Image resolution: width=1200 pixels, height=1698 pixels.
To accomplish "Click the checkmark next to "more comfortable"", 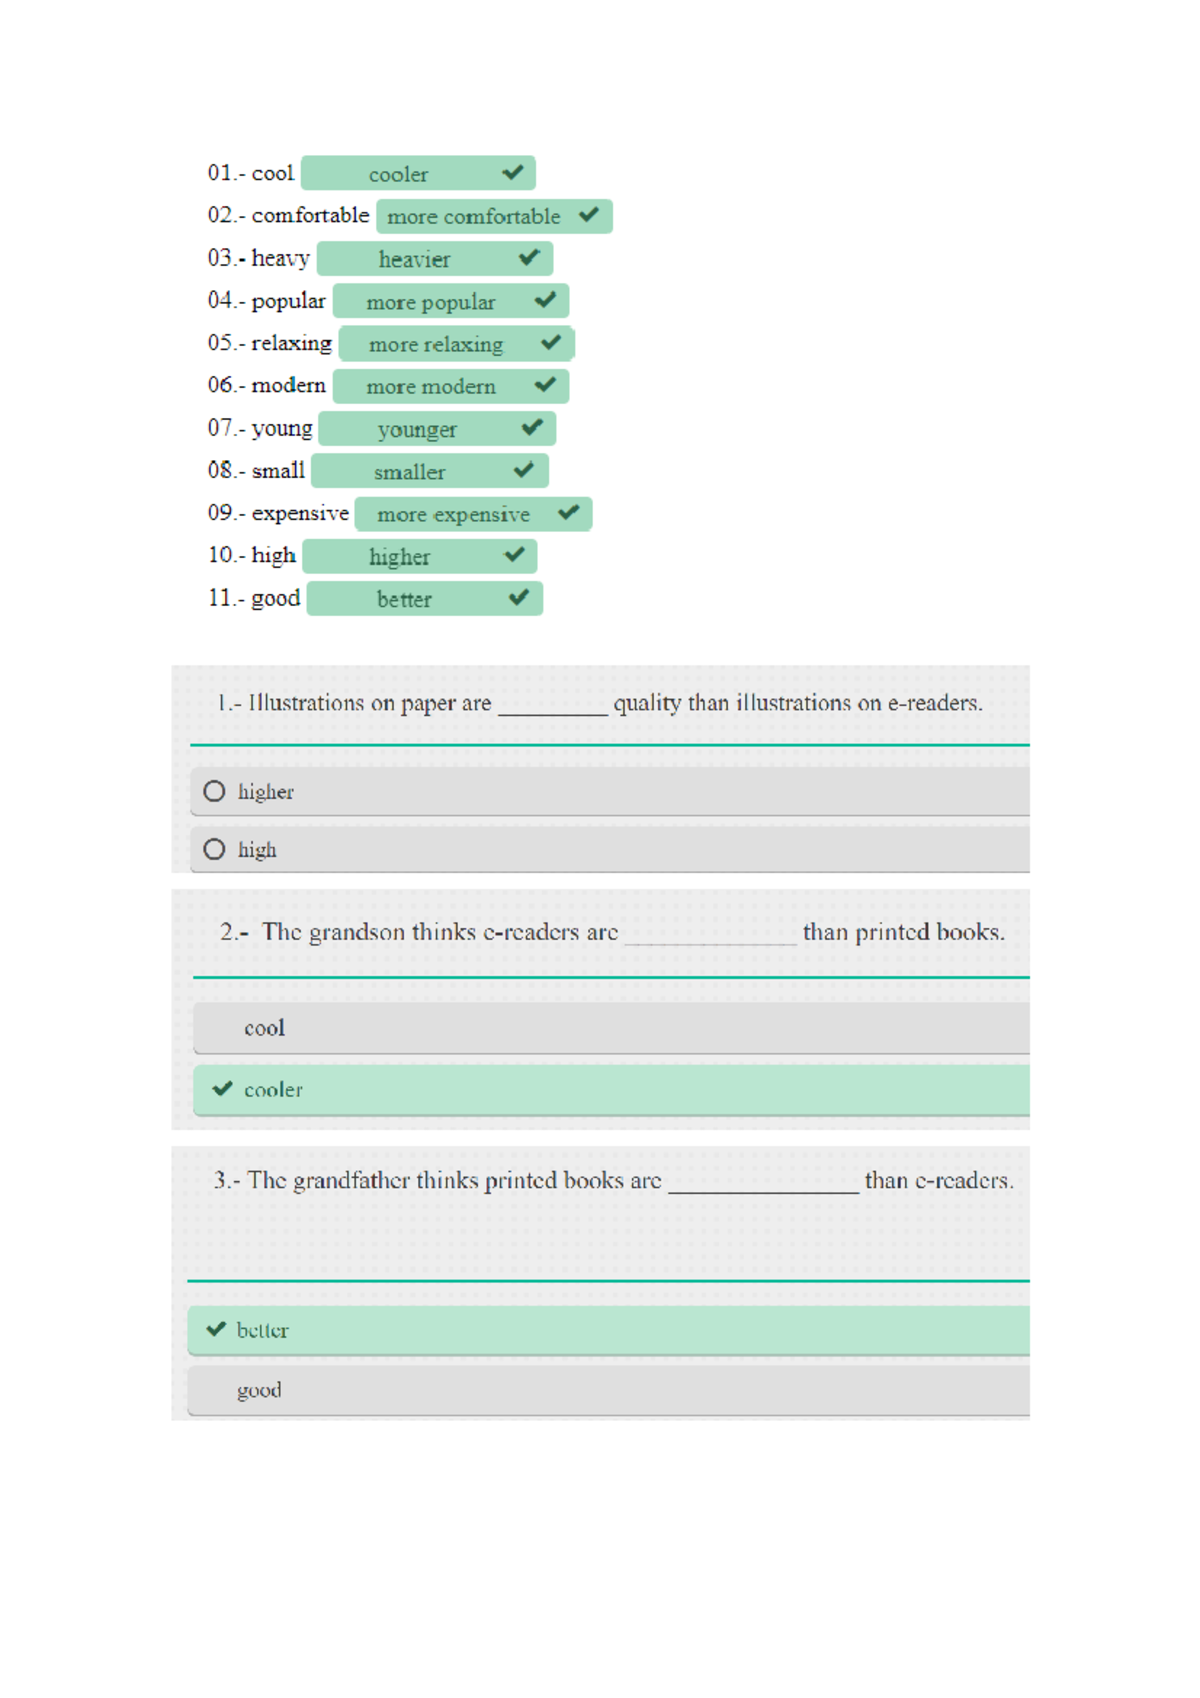I will [589, 215].
